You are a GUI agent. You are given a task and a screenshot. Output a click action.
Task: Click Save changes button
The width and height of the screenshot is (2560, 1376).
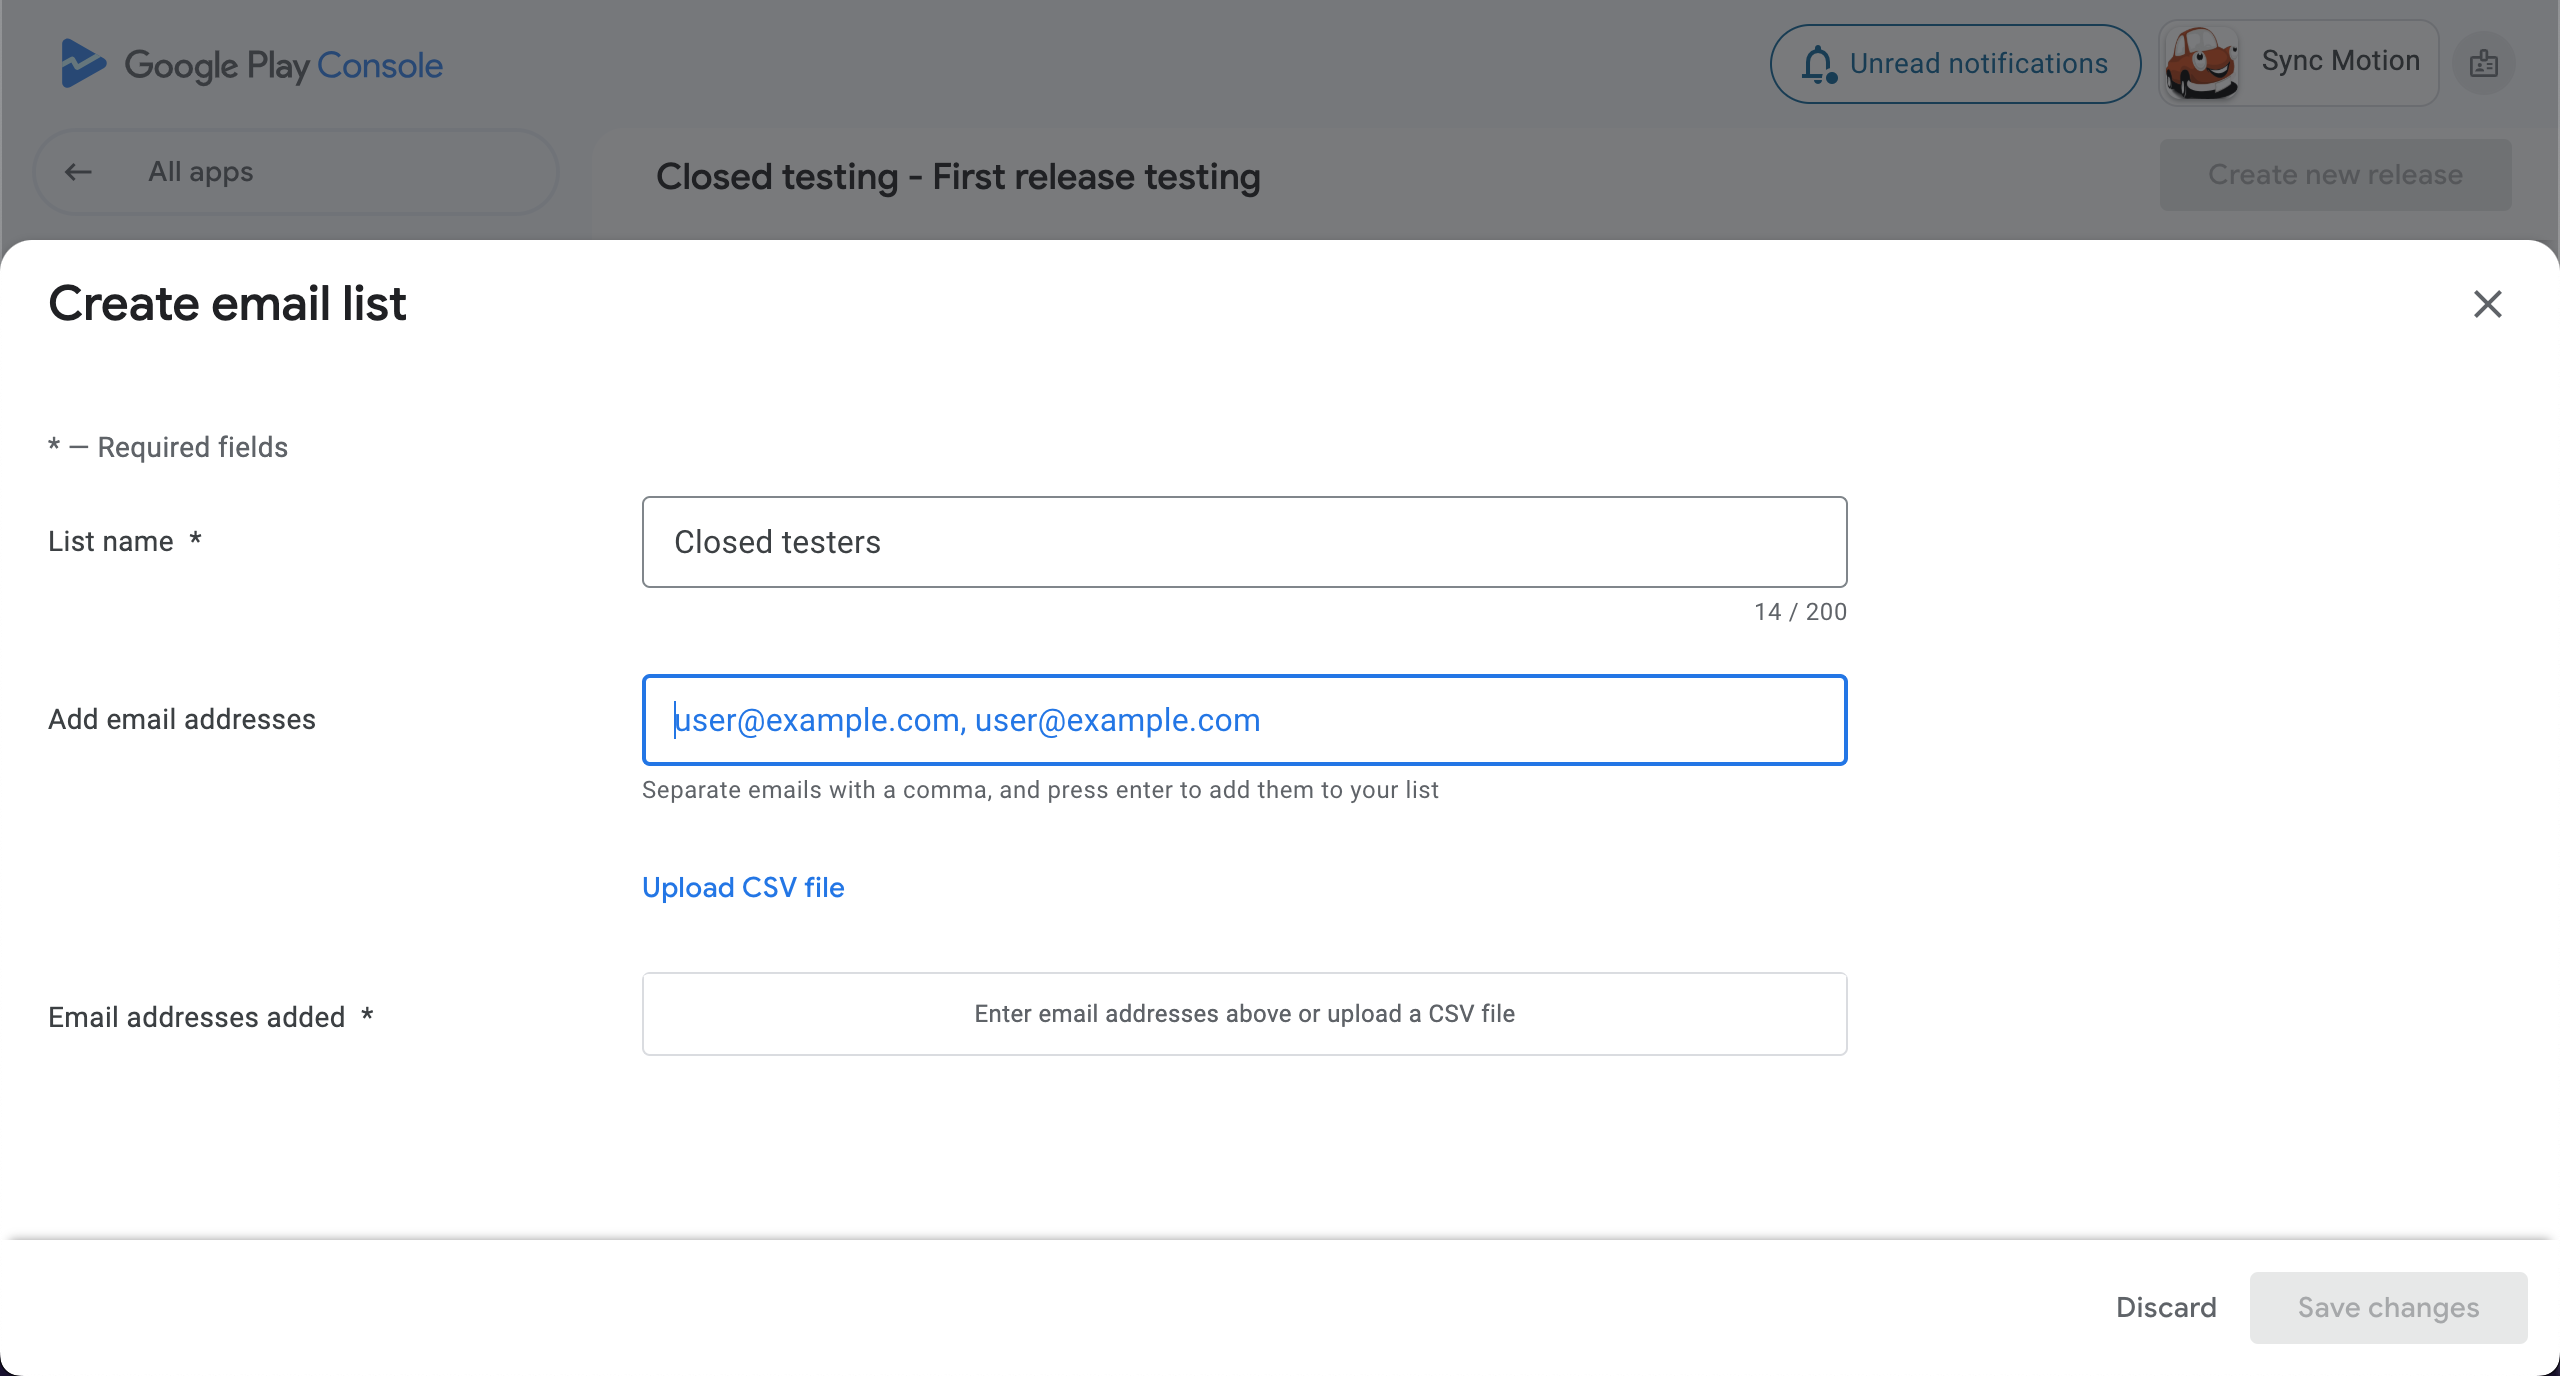click(2388, 1308)
